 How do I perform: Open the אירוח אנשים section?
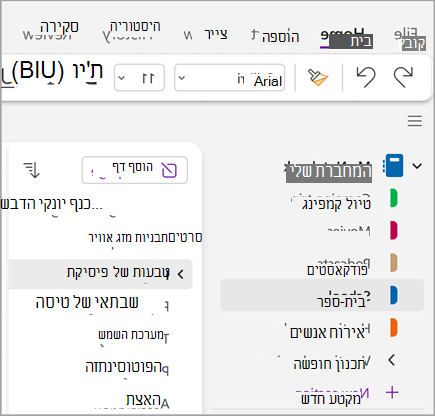point(328,332)
